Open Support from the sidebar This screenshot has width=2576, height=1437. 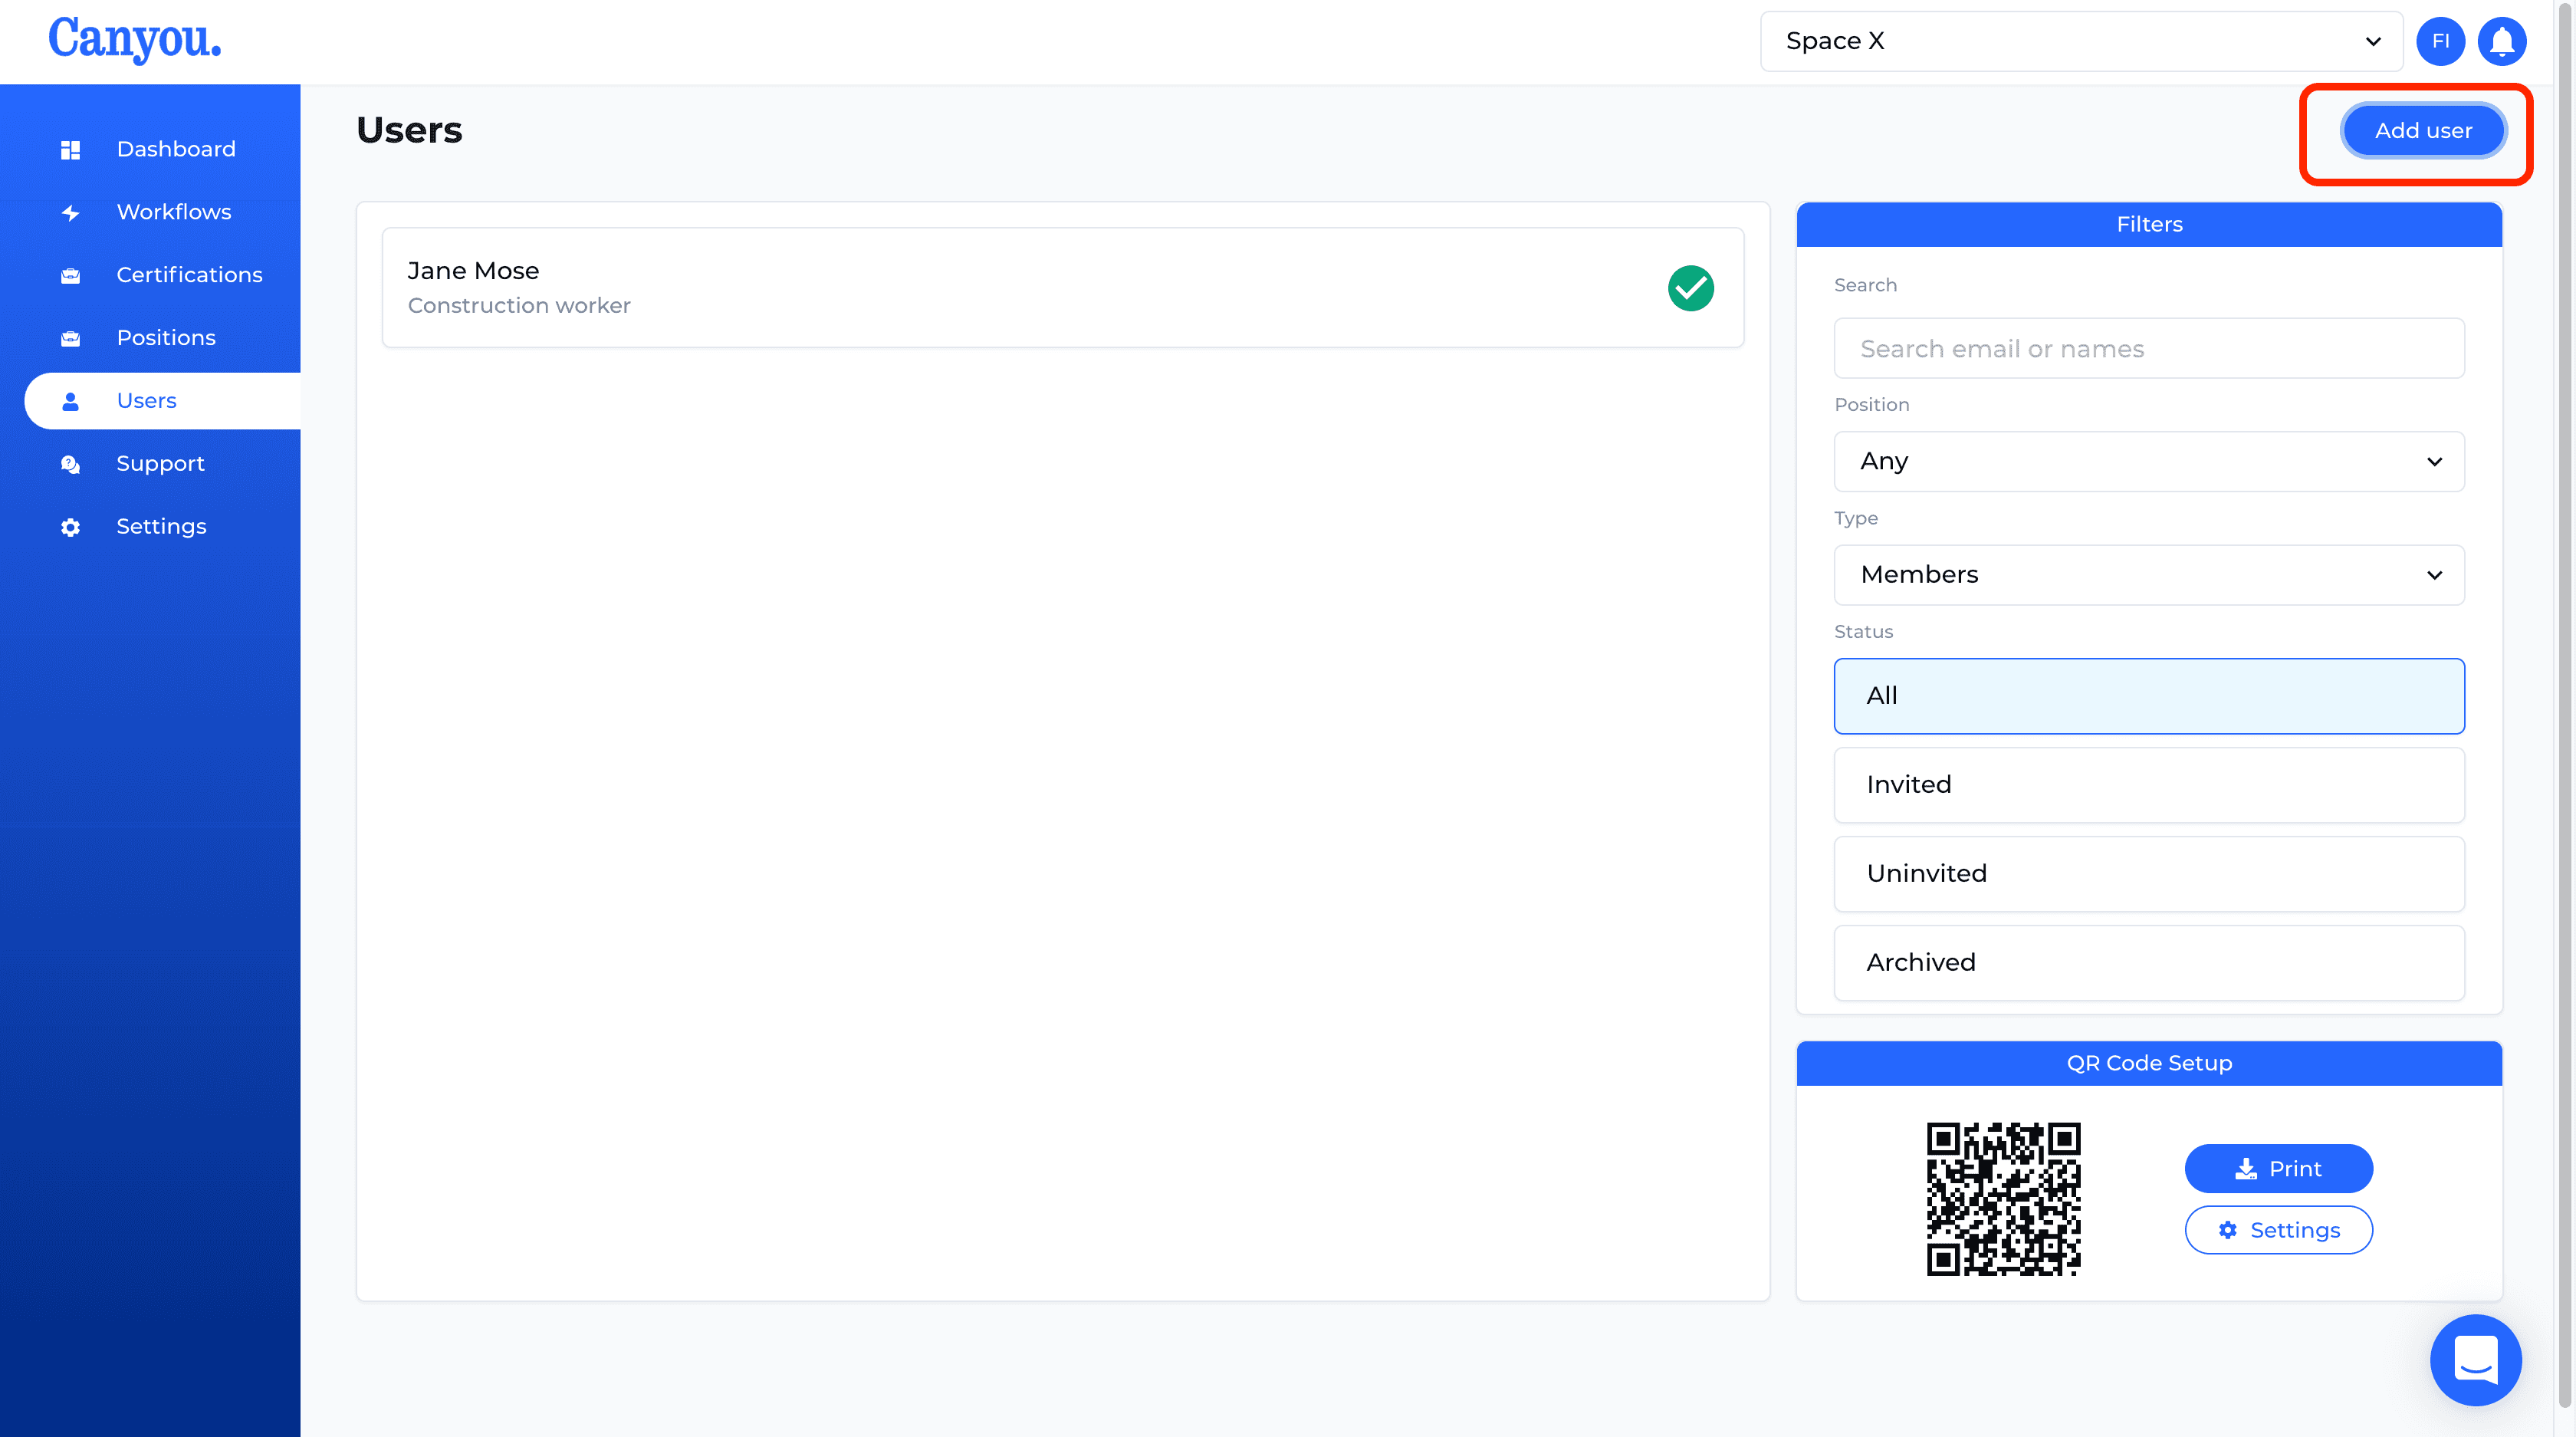coord(160,464)
